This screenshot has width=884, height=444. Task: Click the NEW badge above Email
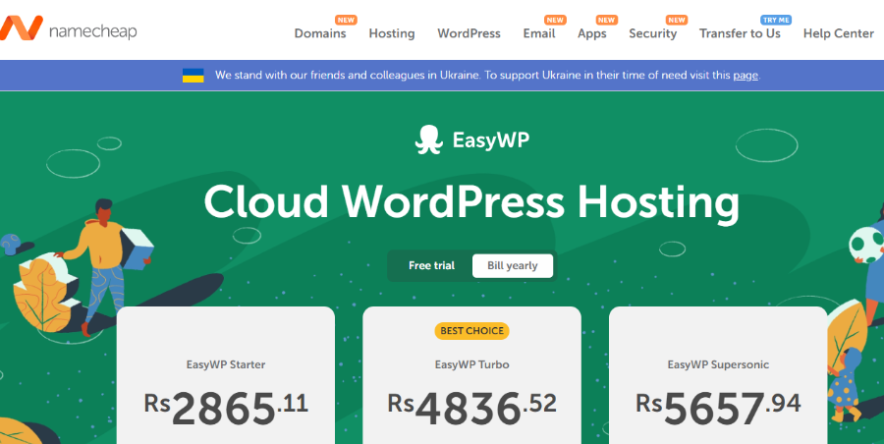(x=555, y=20)
